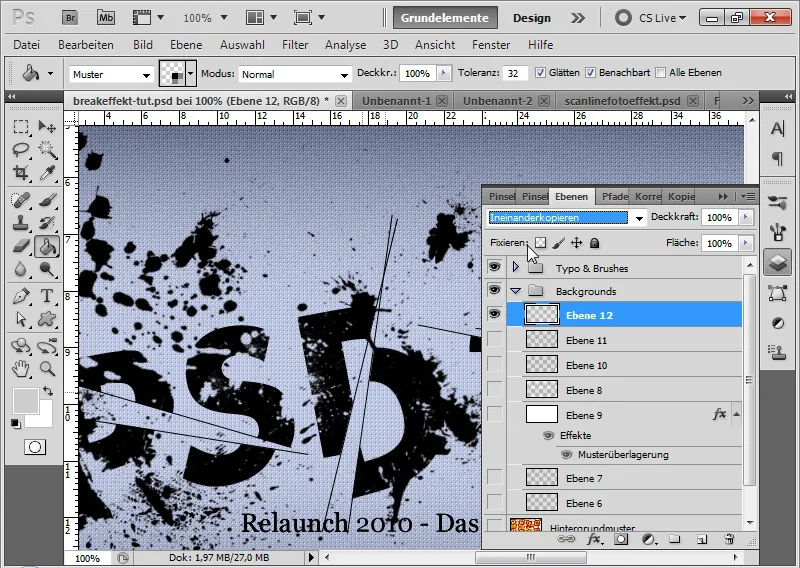This screenshot has width=800, height=568.
Task: Select the Dodge tool
Action: pos(47,269)
